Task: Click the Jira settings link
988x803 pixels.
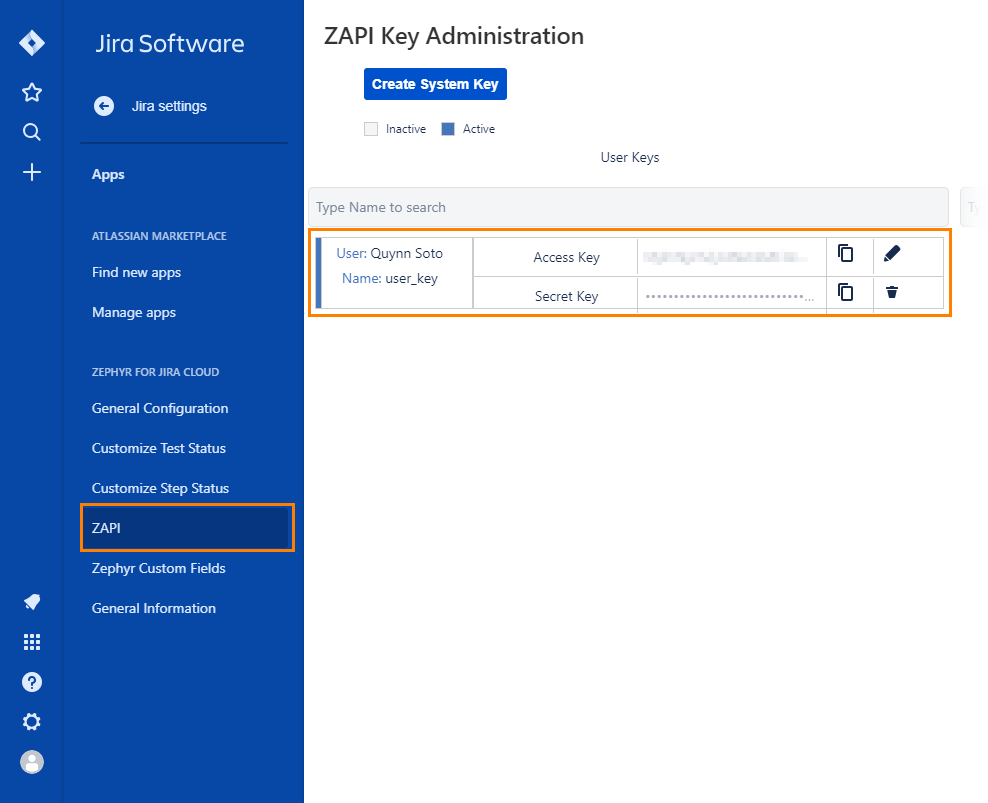Action: click(x=169, y=106)
